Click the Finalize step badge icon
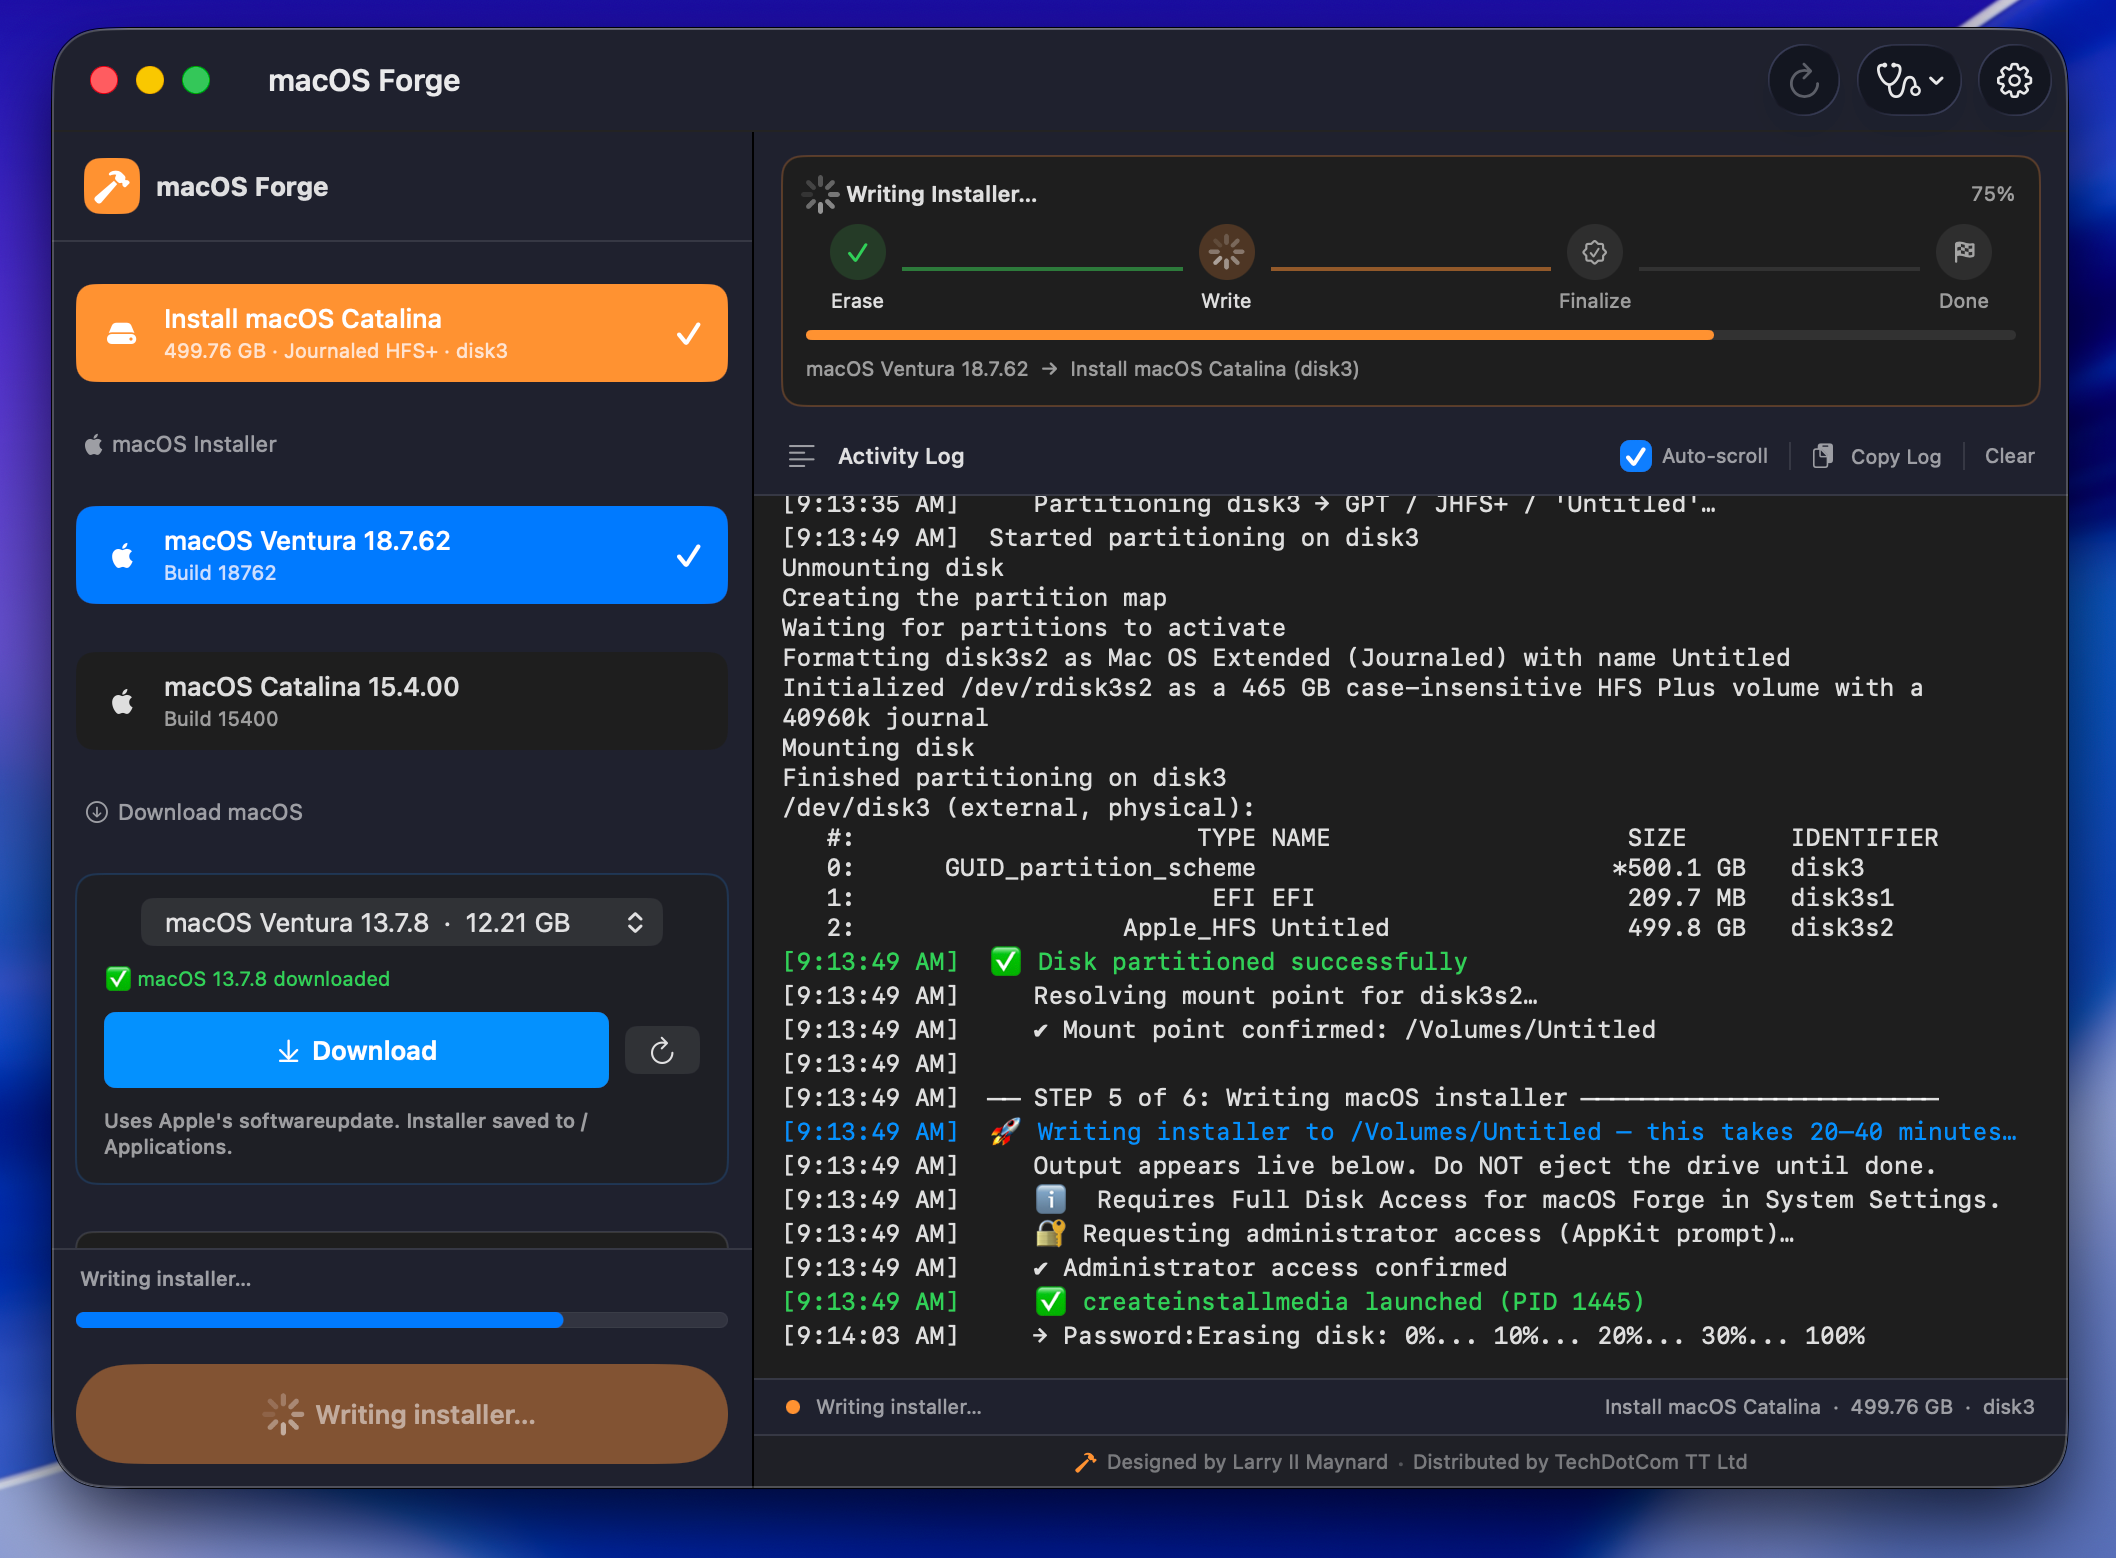This screenshot has width=2116, height=1558. click(x=1595, y=252)
